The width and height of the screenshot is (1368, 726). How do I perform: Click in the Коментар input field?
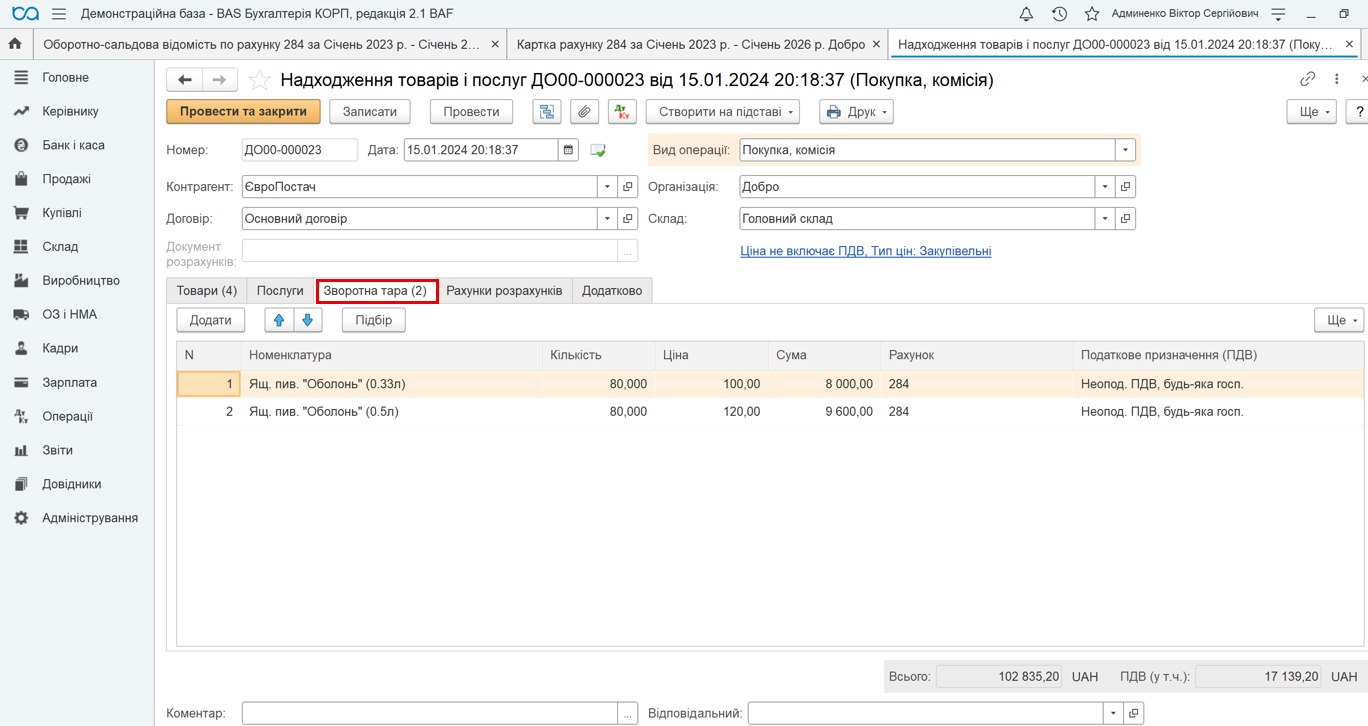coord(430,713)
